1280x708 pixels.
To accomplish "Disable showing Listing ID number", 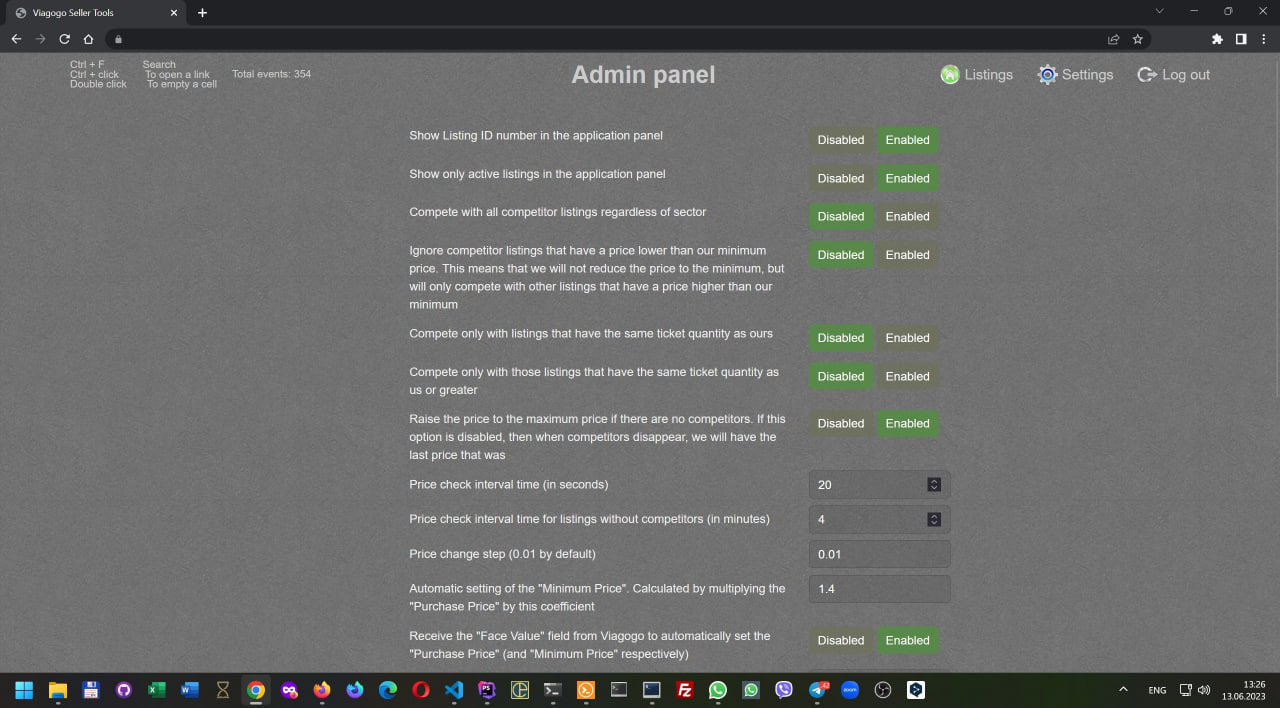I will click(x=841, y=140).
